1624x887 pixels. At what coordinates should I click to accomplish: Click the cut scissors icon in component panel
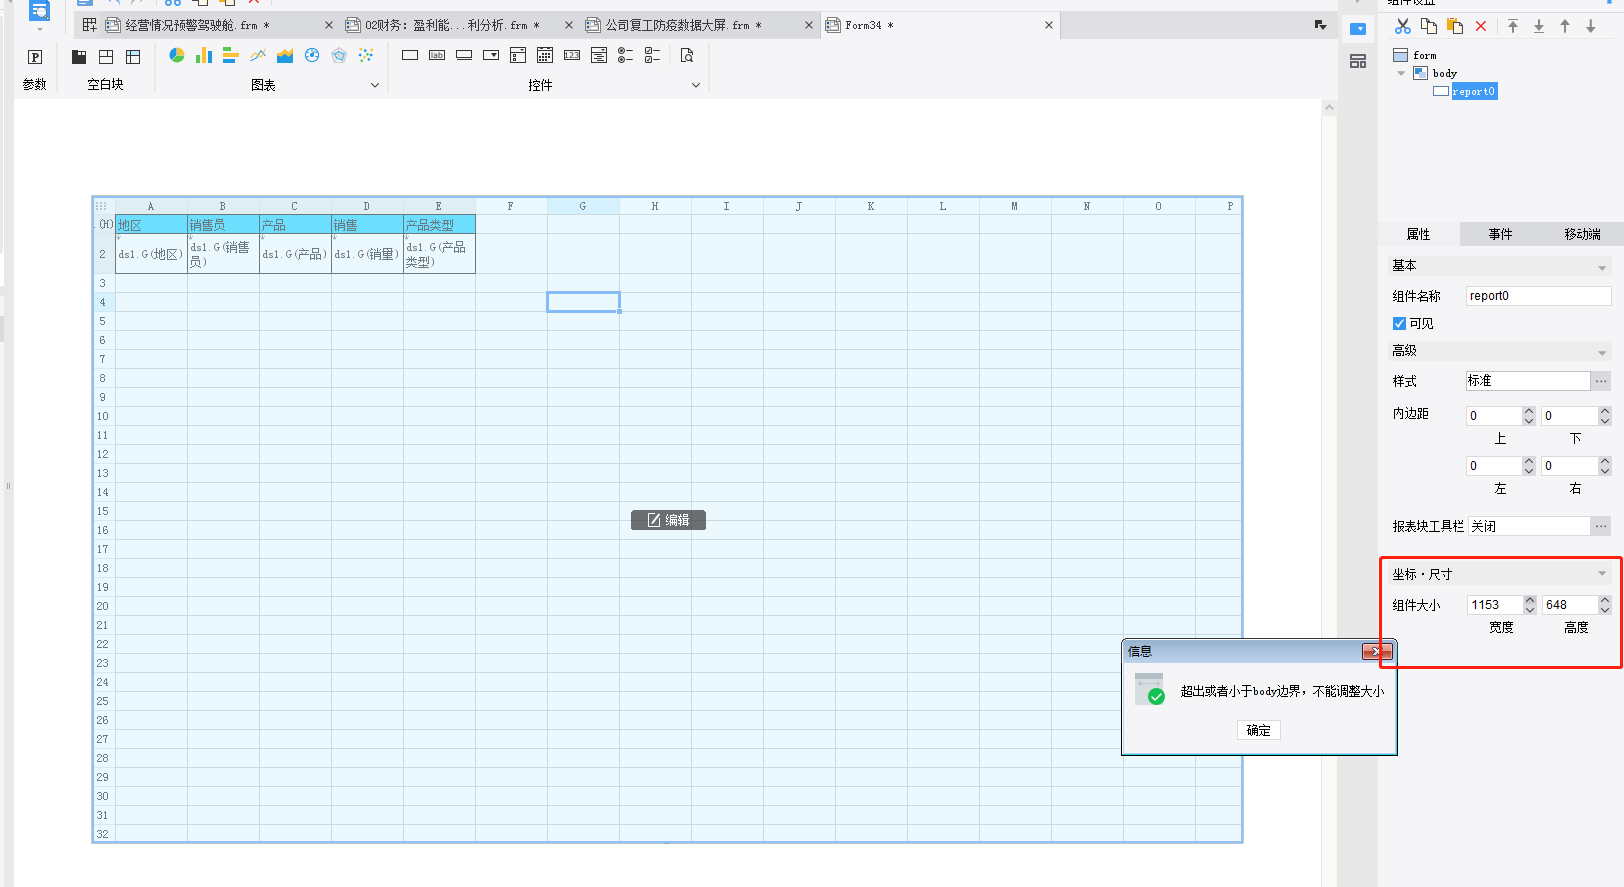point(1403,26)
